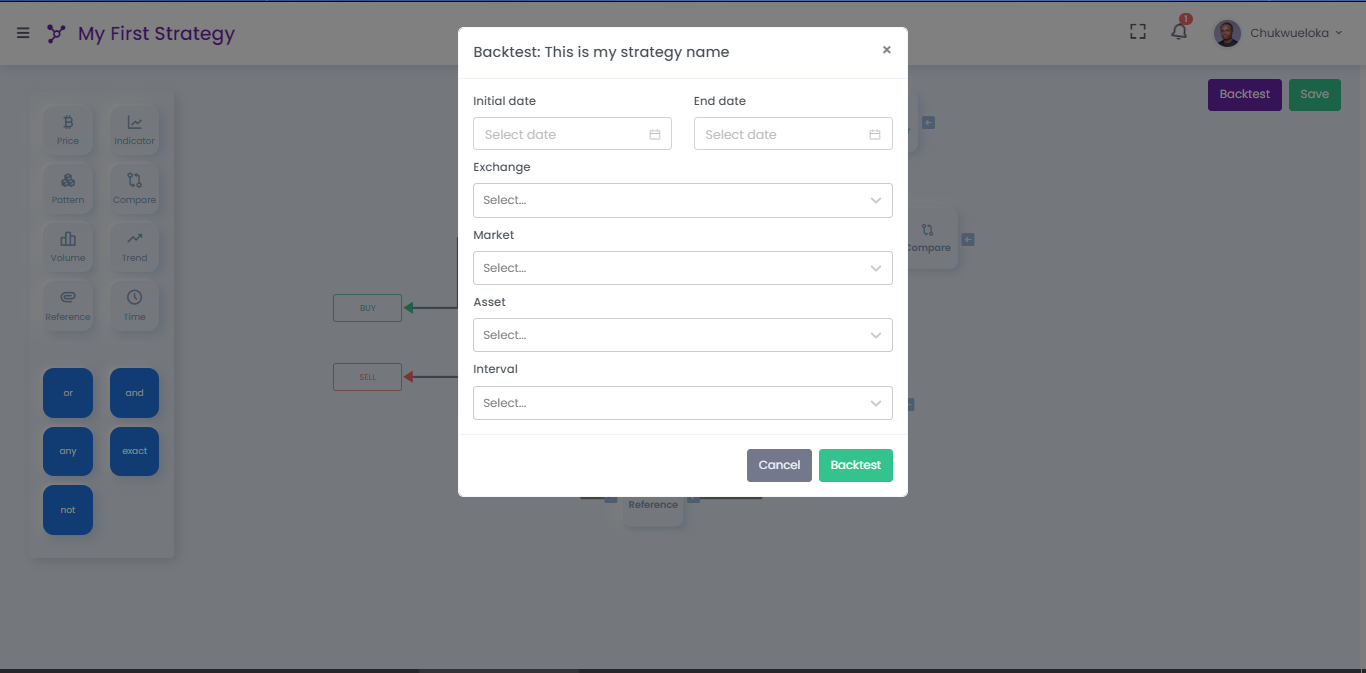The width and height of the screenshot is (1366, 673).
Task: Click the user avatar picture
Action: pyautogui.click(x=1227, y=33)
